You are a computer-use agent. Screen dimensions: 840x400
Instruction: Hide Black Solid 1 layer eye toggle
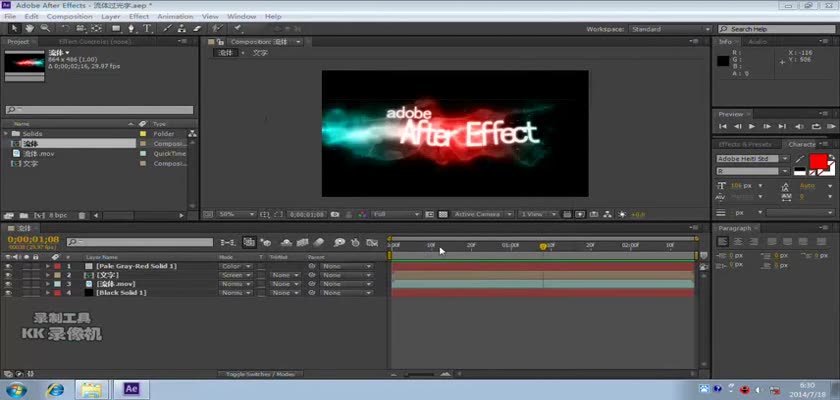pyautogui.click(x=8, y=293)
